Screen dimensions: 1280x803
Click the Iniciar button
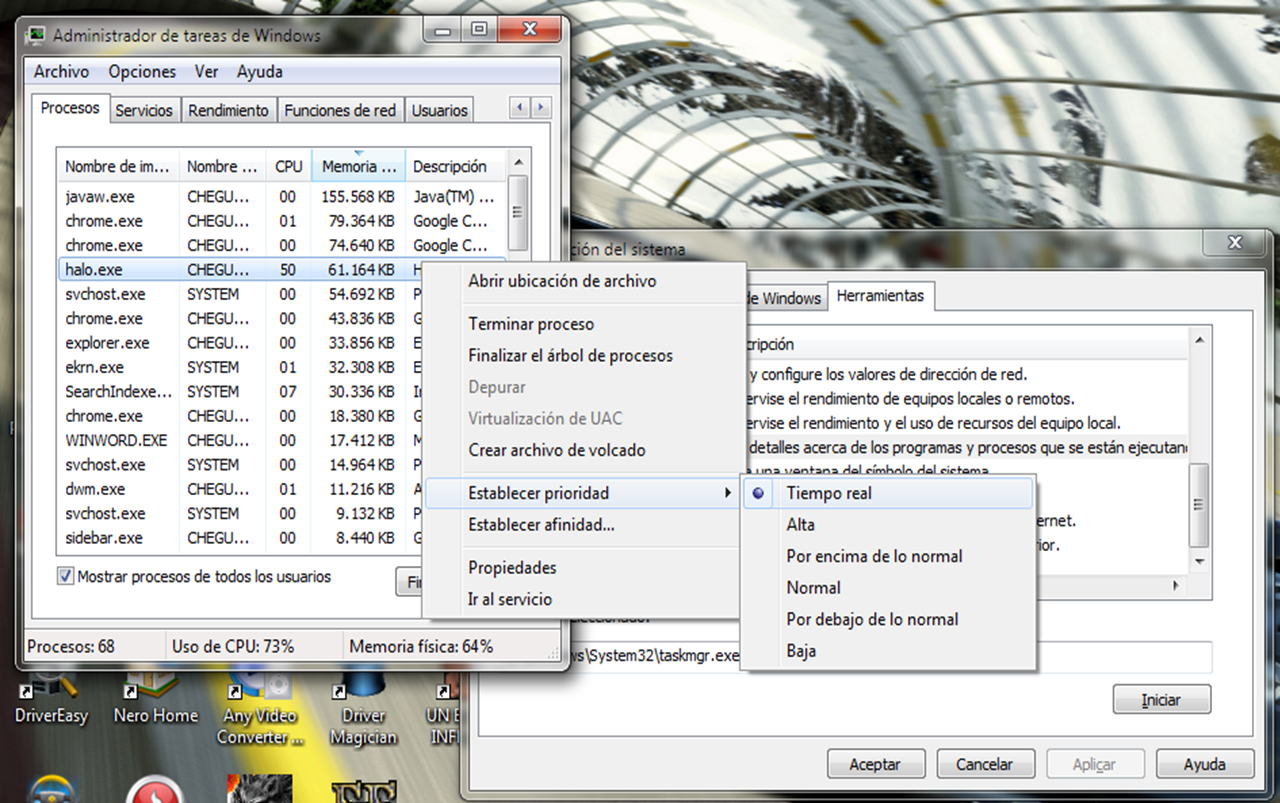(x=1161, y=700)
